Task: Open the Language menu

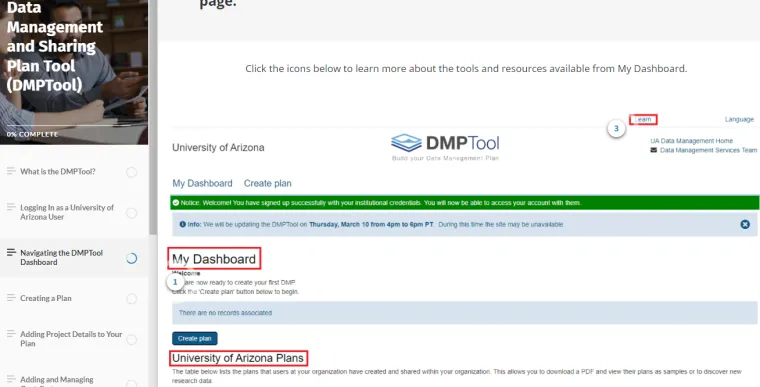Action: (739, 119)
